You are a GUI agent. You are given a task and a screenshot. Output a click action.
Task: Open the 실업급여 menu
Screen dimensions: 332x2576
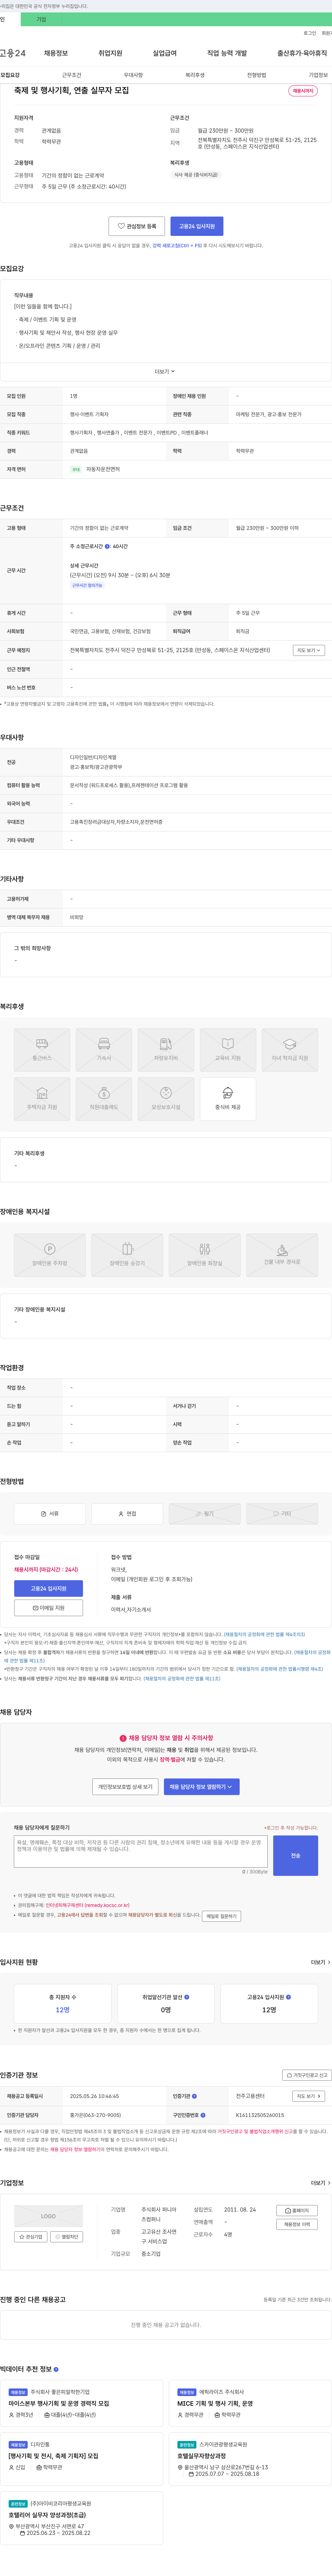[x=165, y=53]
